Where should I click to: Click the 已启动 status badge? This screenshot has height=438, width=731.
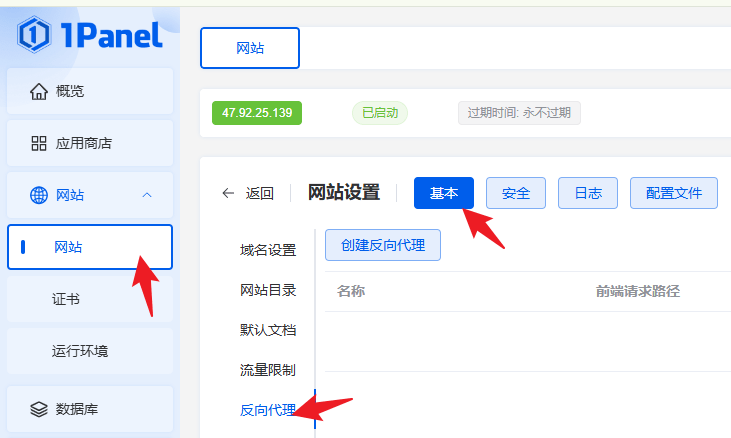tap(380, 113)
